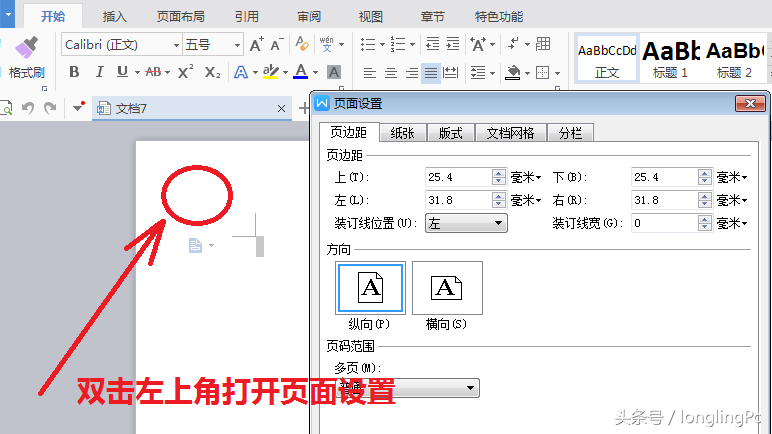Apply yellow highlight color

pos(270,72)
